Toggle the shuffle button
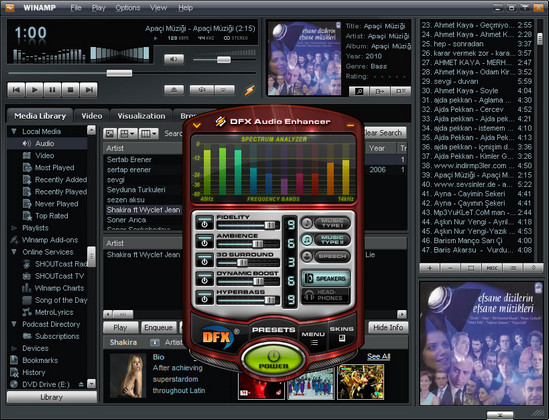The image size is (549, 420). coord(202,90)
